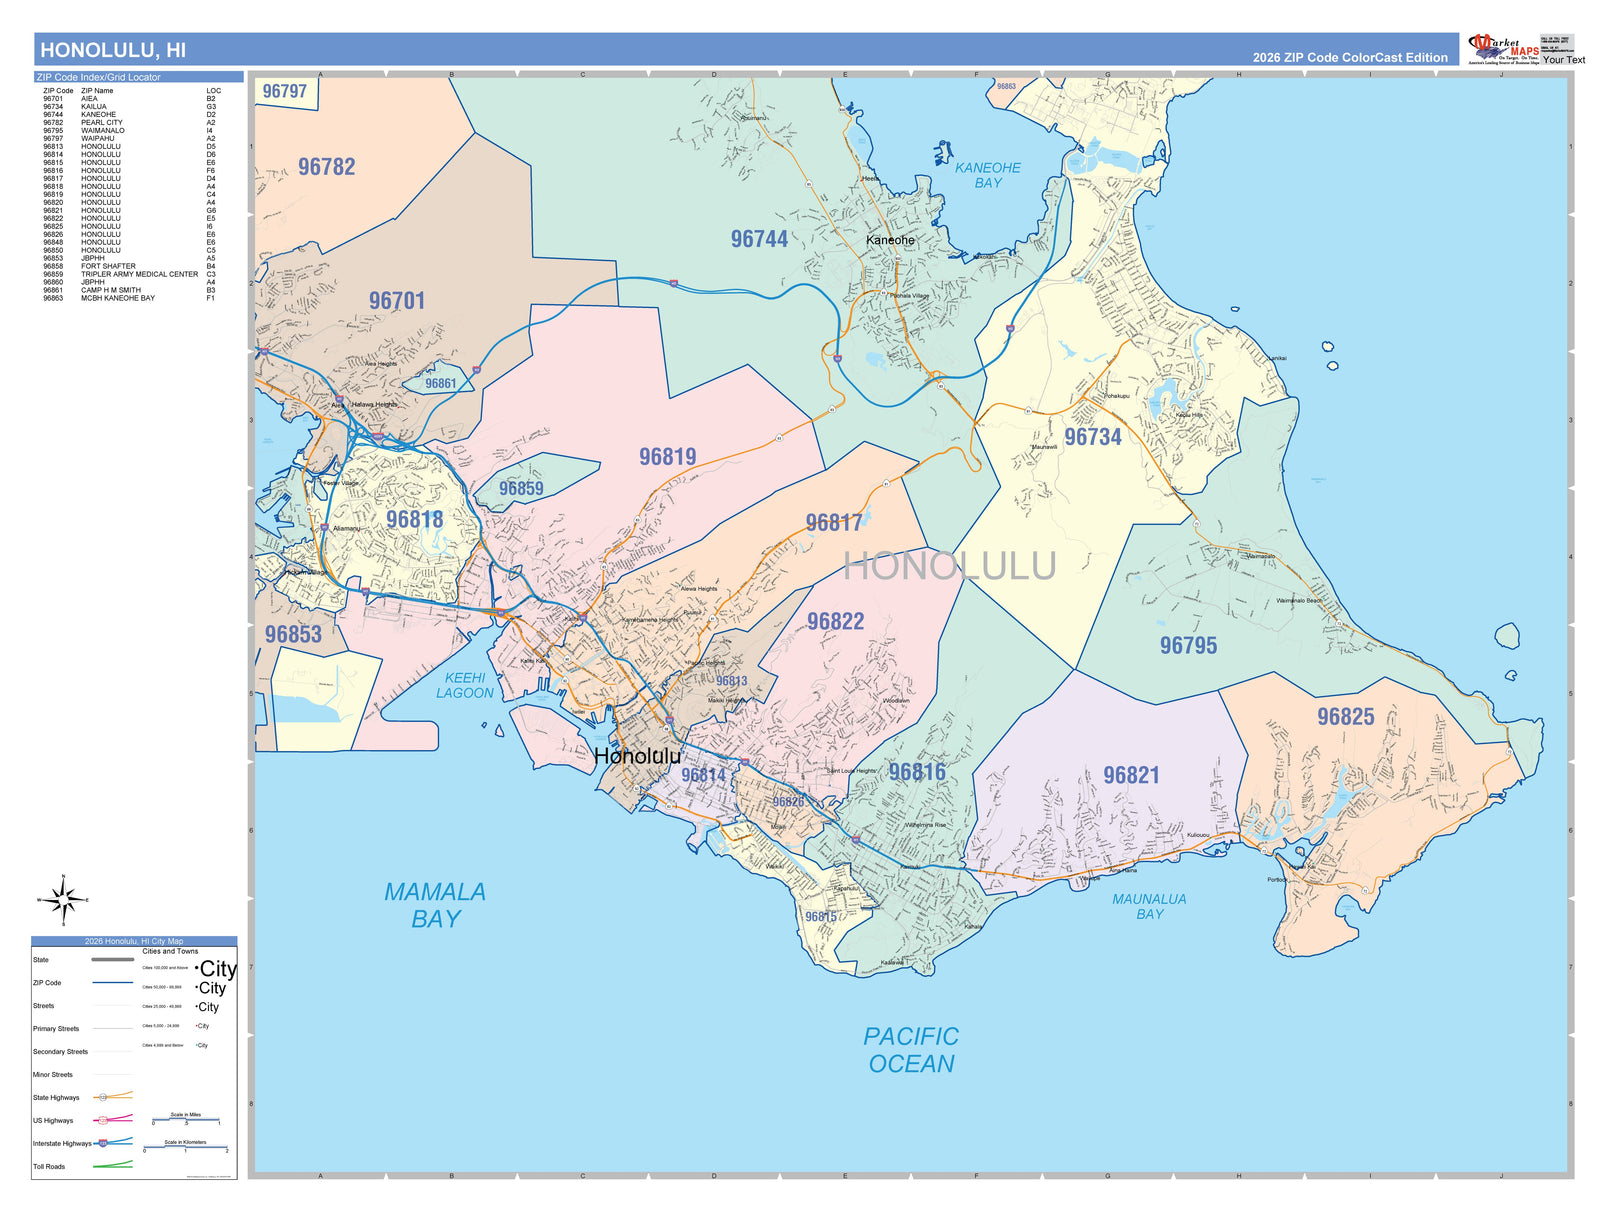This screenshot has height=1206, width=1600.
Task: Click the MAMALA BAY water label
Action: (x=435, y=905)
